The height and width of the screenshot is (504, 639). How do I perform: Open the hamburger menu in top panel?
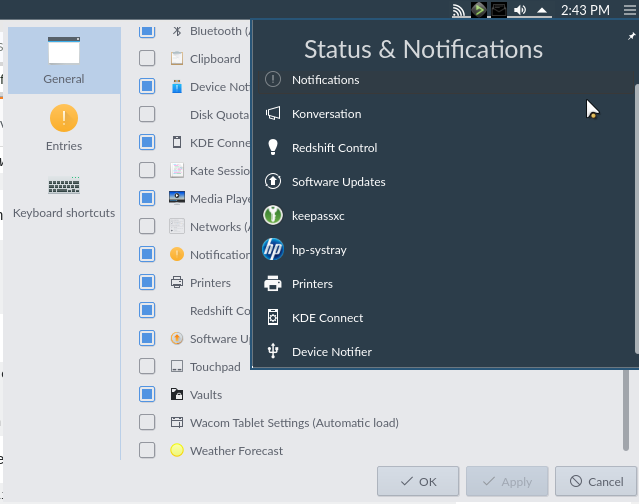(x=630, y=10)
